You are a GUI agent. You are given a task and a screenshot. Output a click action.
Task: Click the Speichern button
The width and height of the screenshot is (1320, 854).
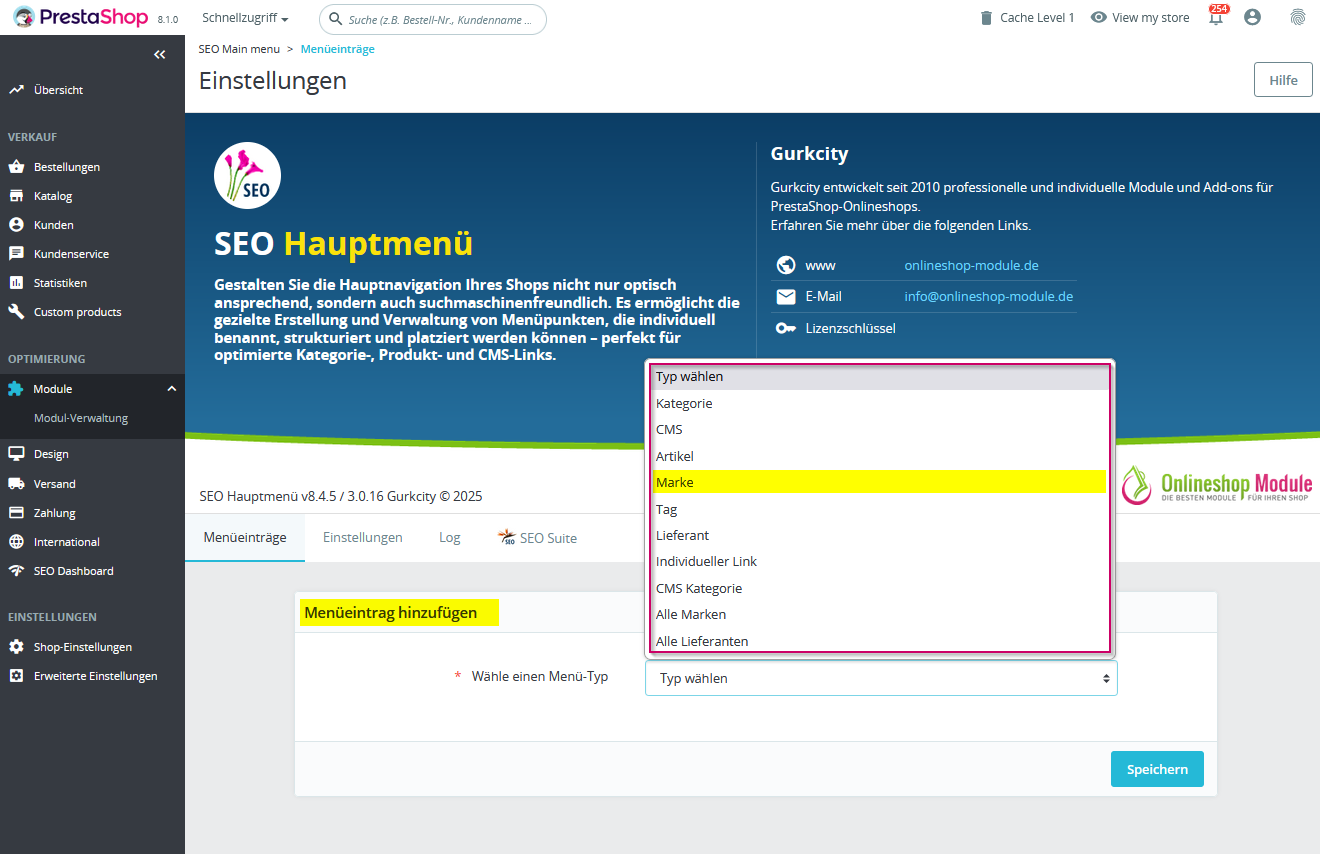click(1157, 769)
